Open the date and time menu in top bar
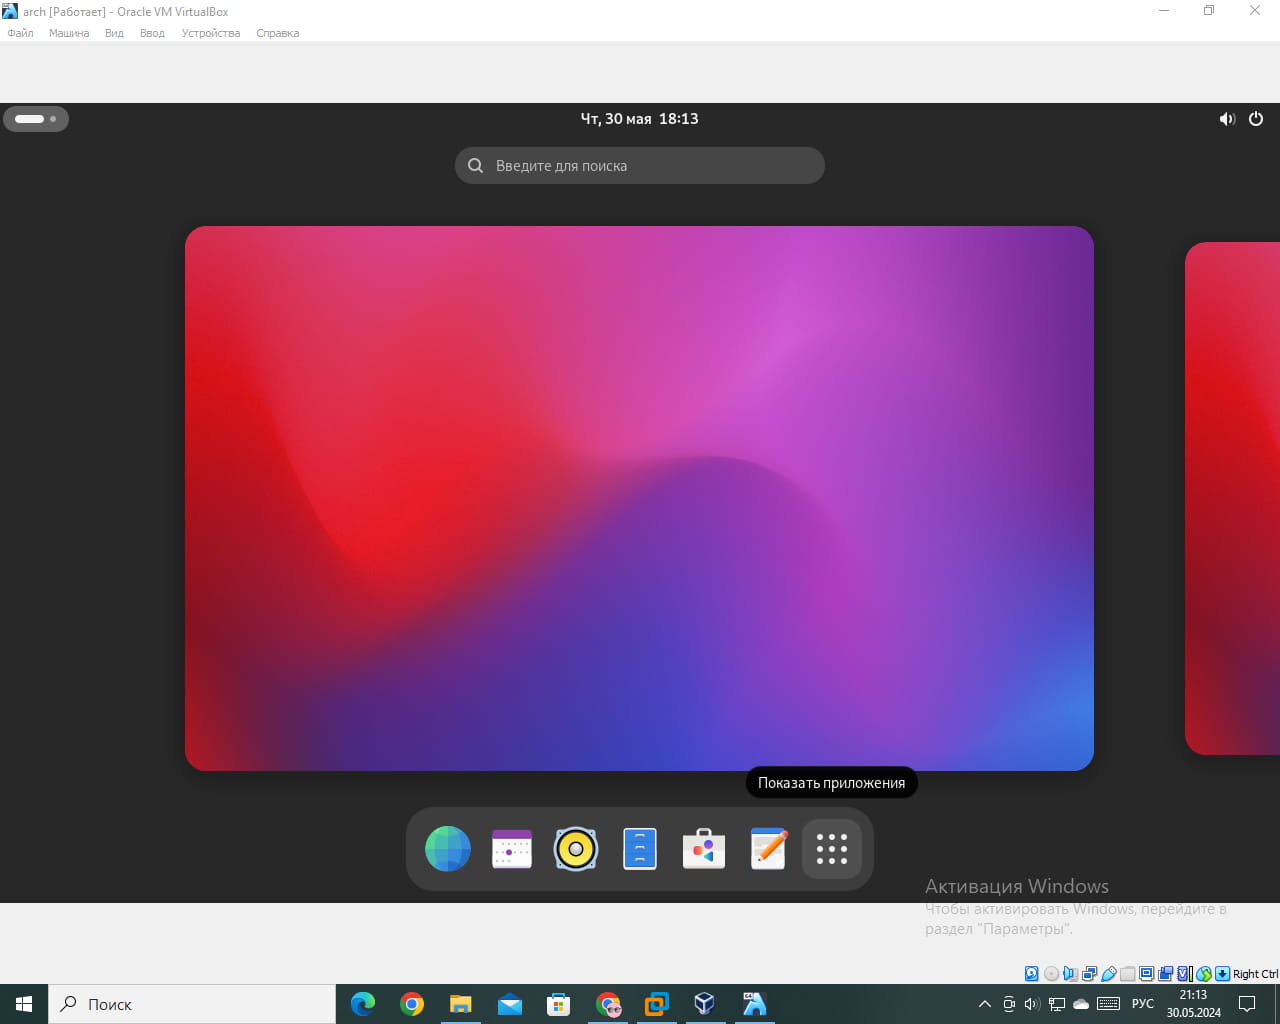The height and width of the screenshot is (1024, 1280). coord(640,119)
